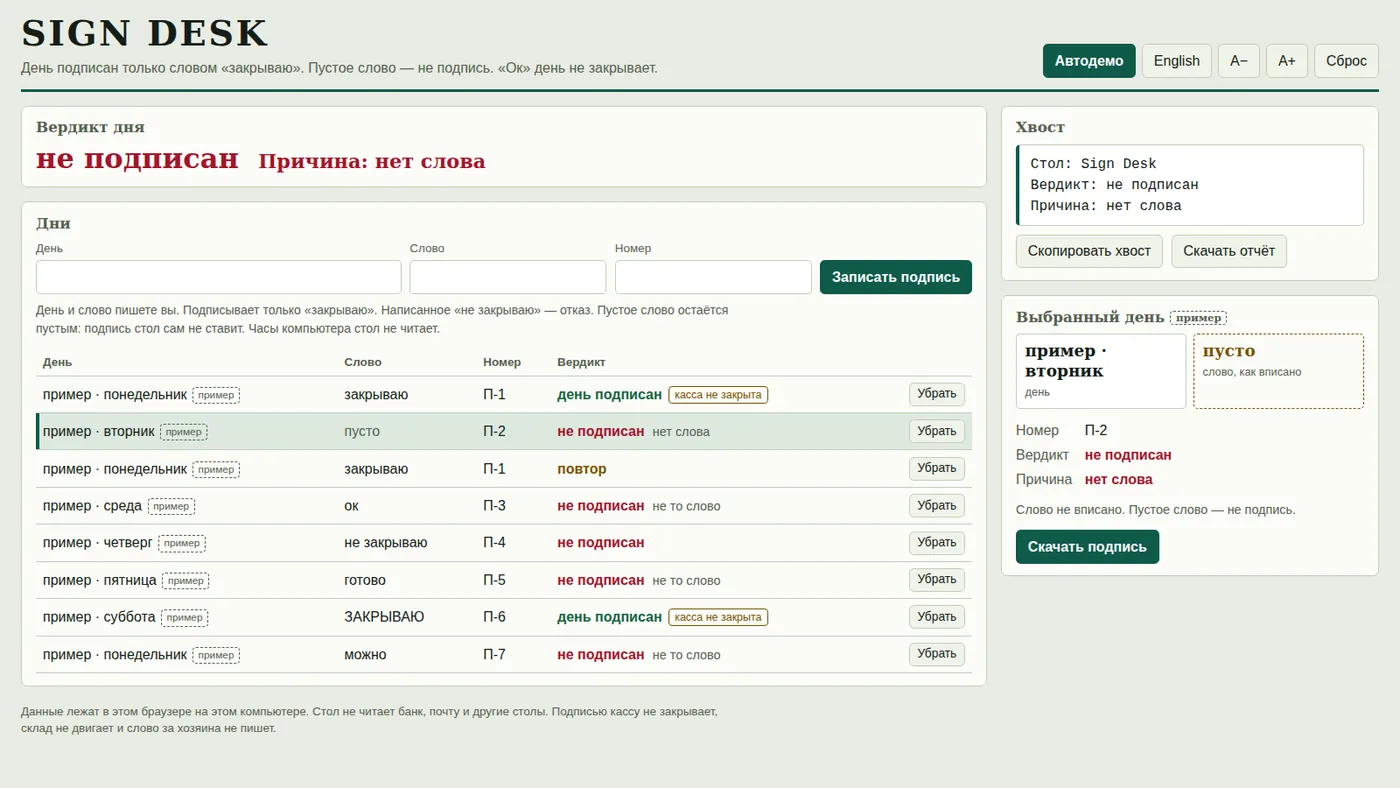Remove the П-5 пятница row with Убрать
Viewport: 1400px width, 788px height.
point(937,579)
